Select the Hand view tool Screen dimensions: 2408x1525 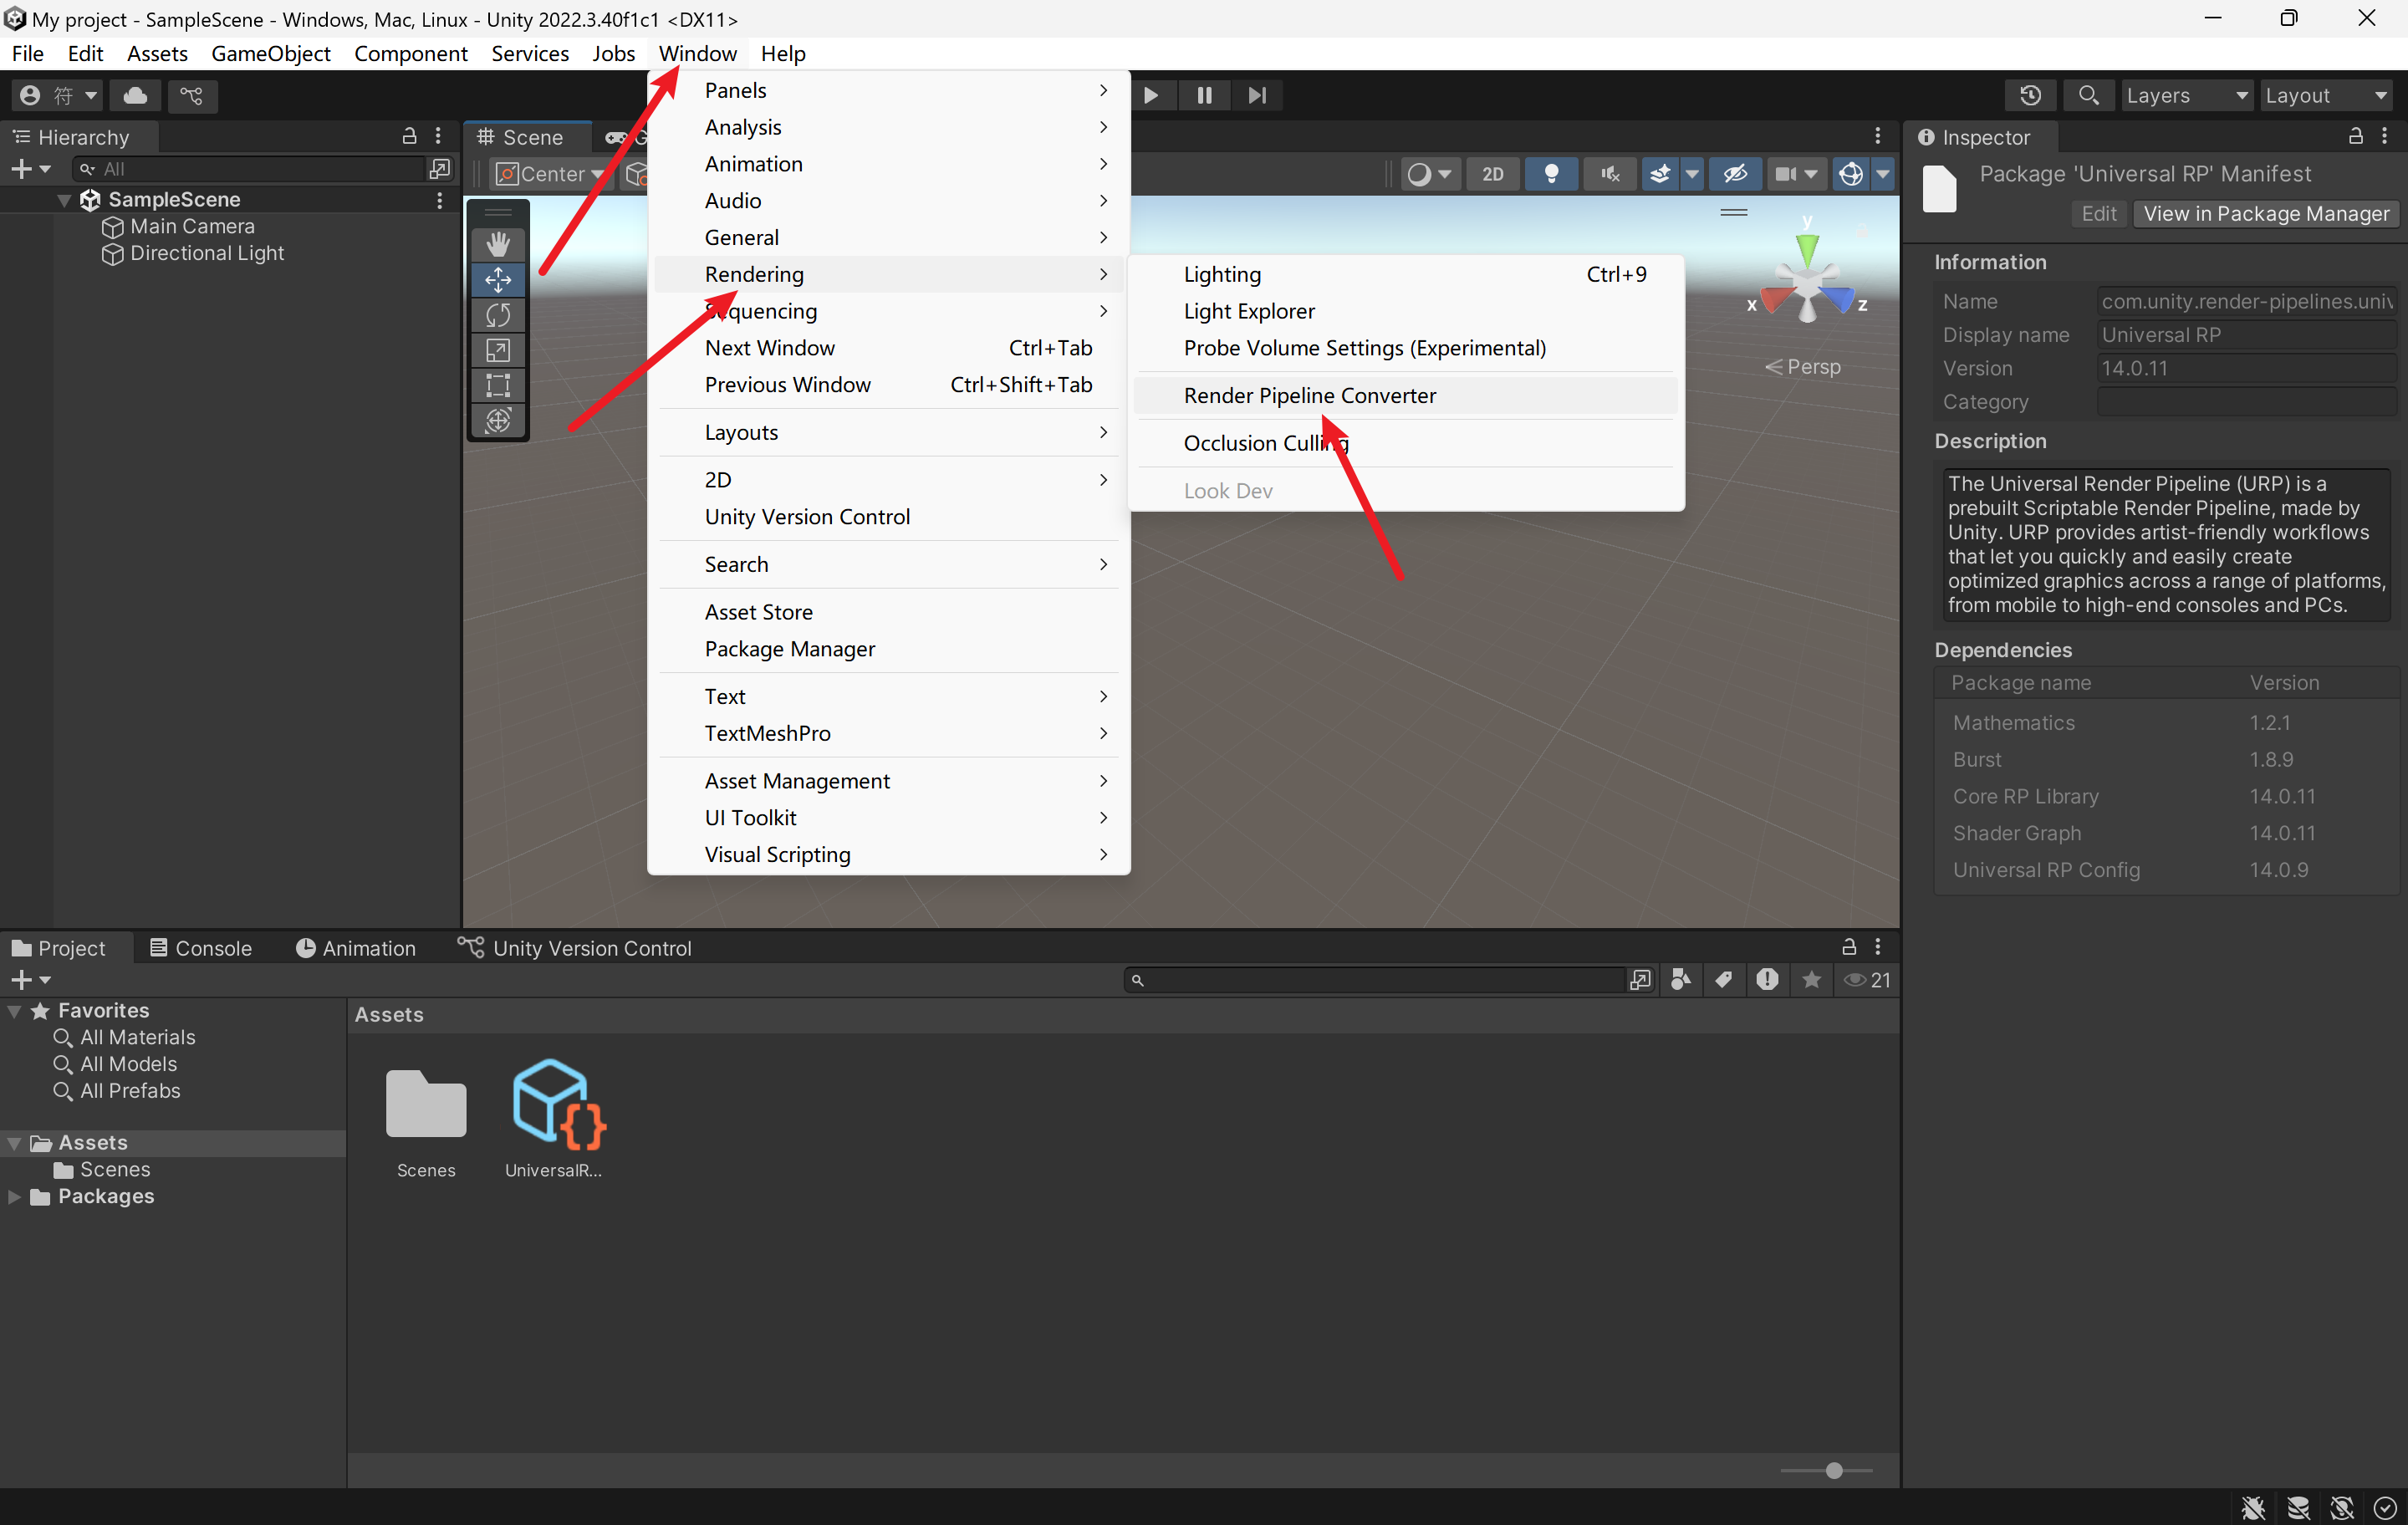click(498, 243)
